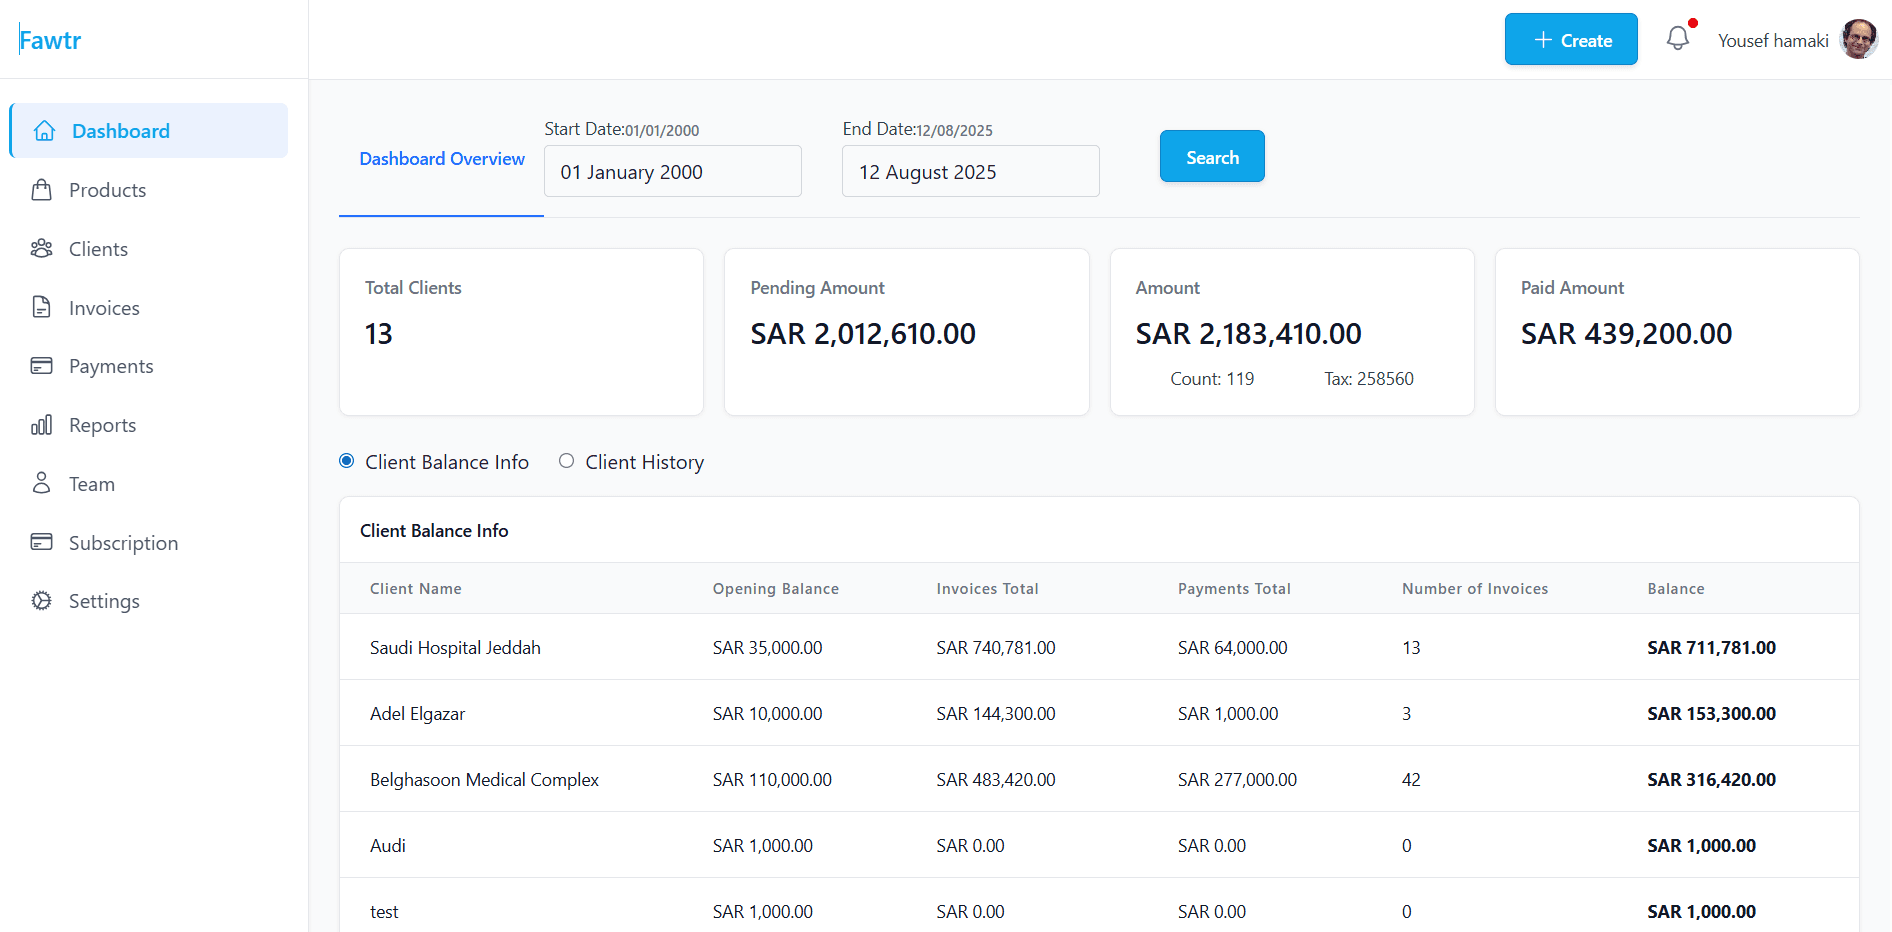Viewport: 1892px width, 932px height.
Task: Open the user menu for Yousef hamaki
Action: click(1774, 40)
